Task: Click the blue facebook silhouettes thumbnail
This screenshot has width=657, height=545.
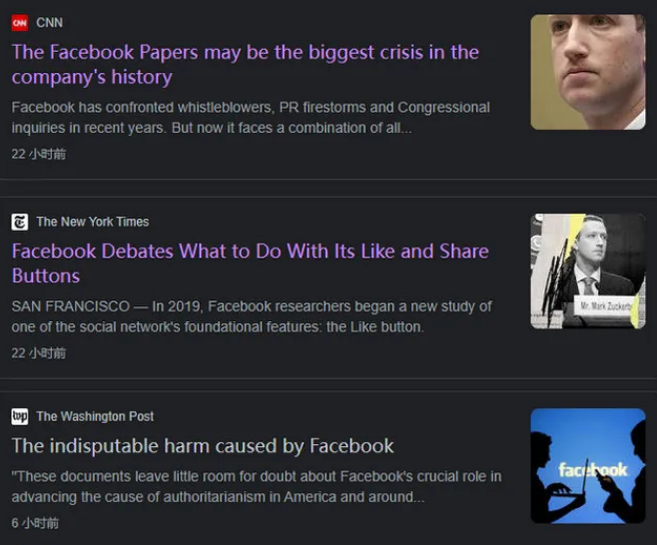Action: pos(588,466)
